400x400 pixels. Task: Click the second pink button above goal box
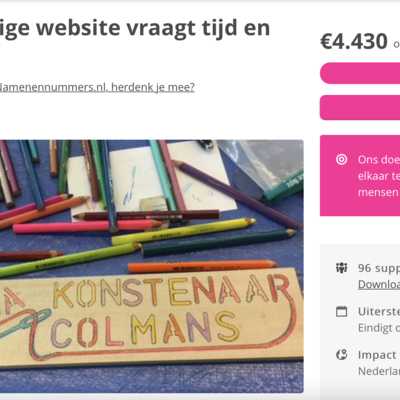pos(360,107)
